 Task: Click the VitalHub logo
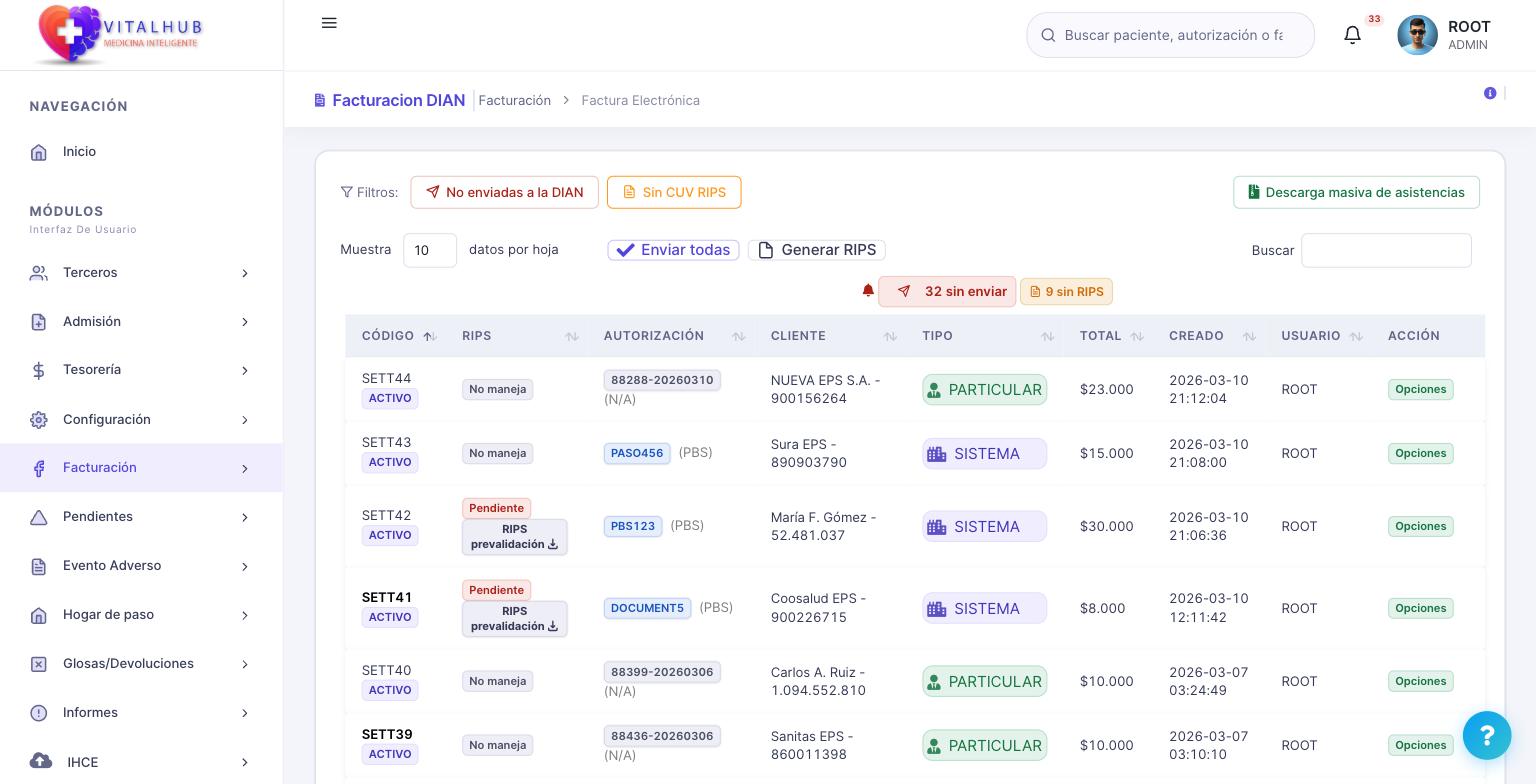pos(118,34)
